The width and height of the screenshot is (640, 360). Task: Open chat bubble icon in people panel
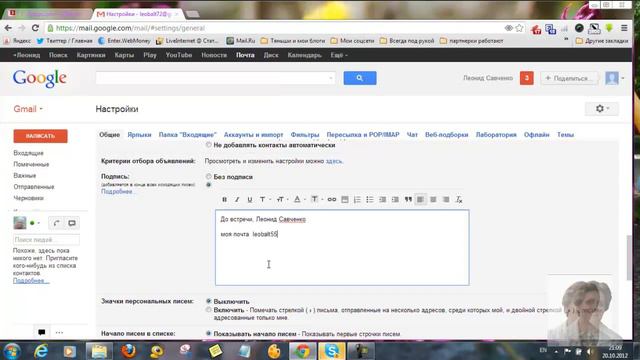tap(72, 223)
